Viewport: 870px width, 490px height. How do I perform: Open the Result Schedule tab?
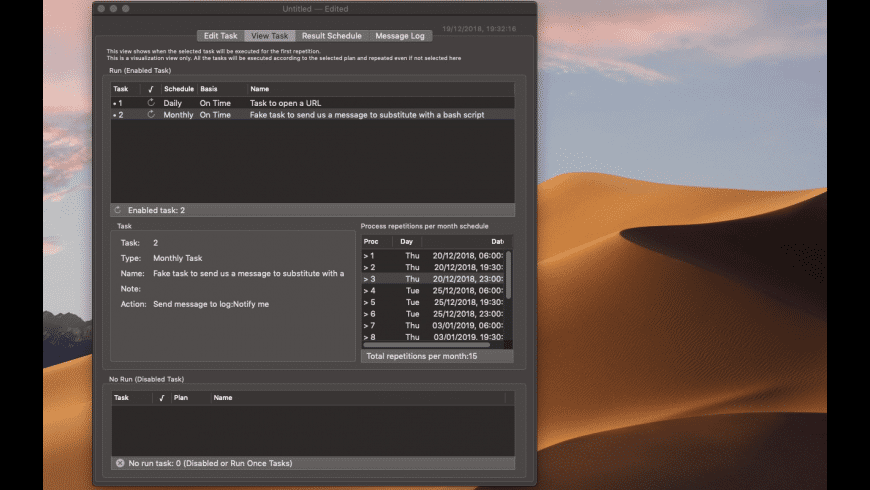pyautogui.click(x=331, y=36)
